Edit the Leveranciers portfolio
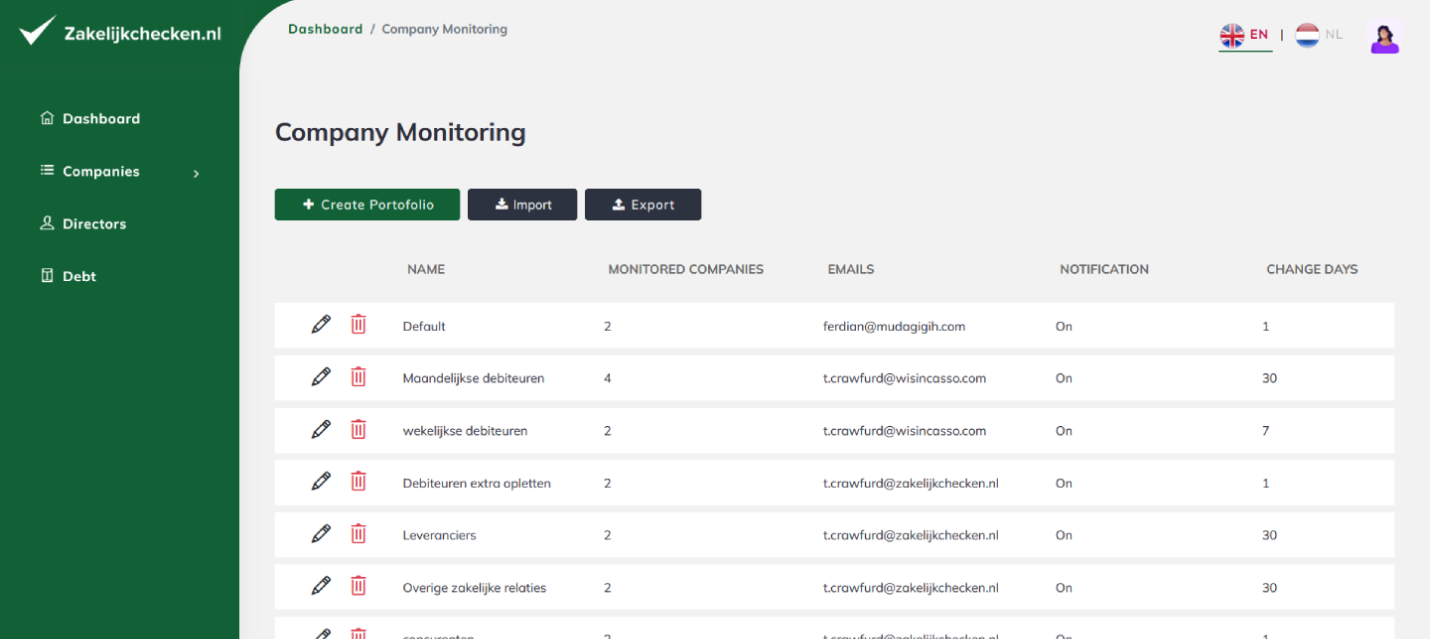 point(321,533)
